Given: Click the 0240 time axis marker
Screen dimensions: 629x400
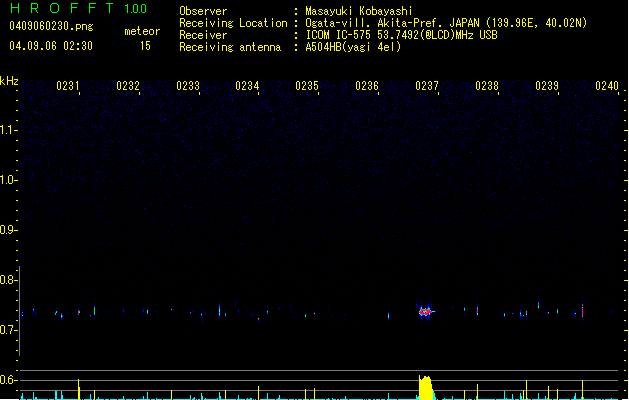Looking at the screenshot, I should point(607,86).
